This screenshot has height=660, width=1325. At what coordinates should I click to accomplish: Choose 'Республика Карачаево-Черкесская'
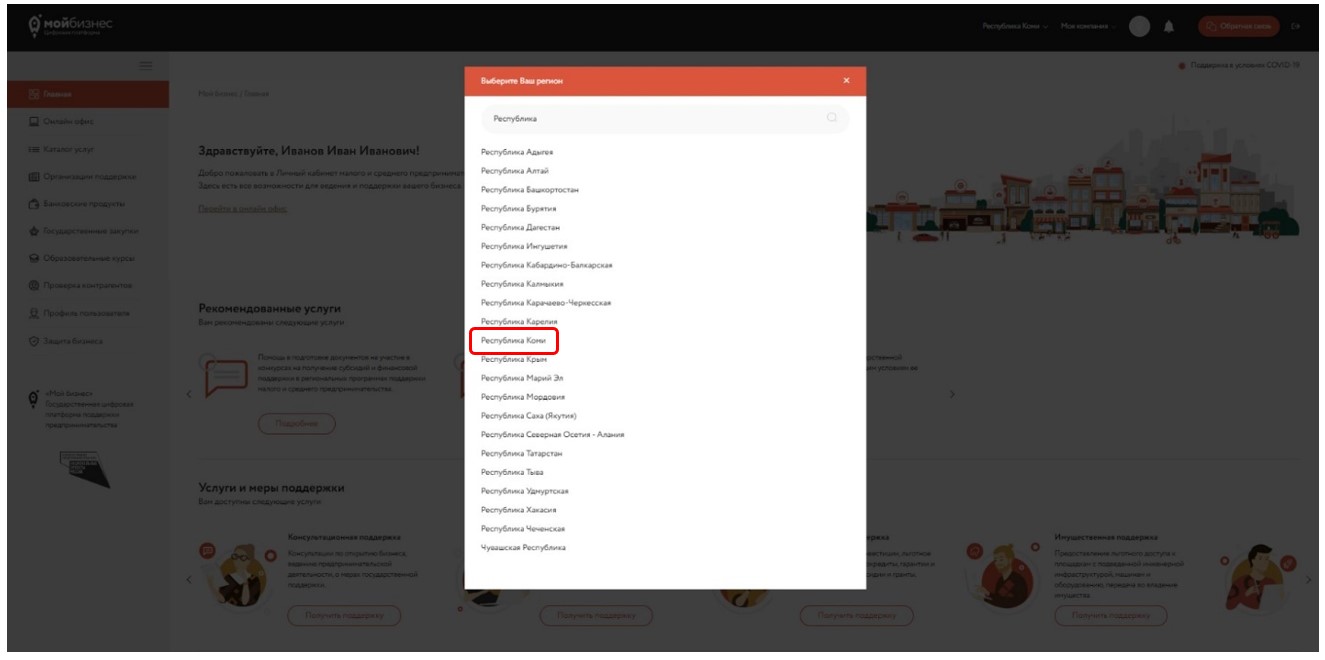(x=546, y=303)
